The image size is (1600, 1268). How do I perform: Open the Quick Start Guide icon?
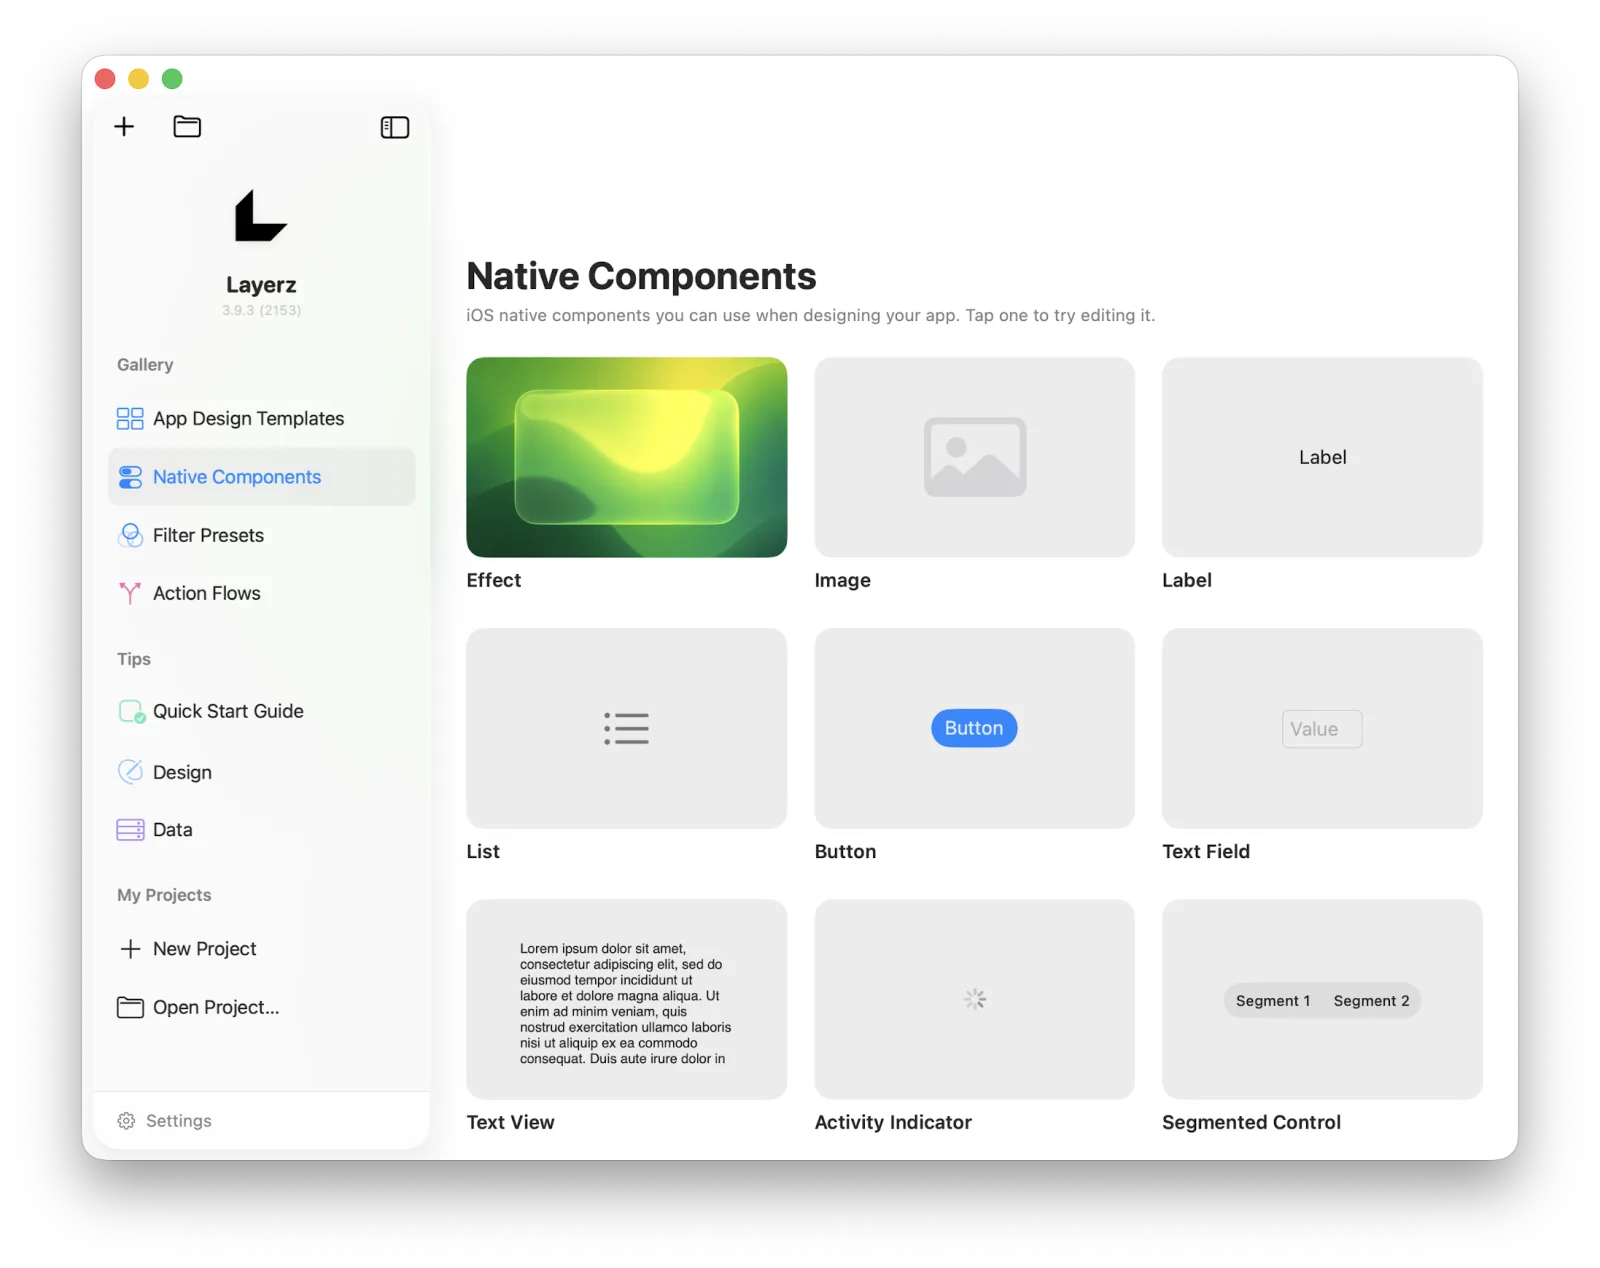click(x=132, y=711)
